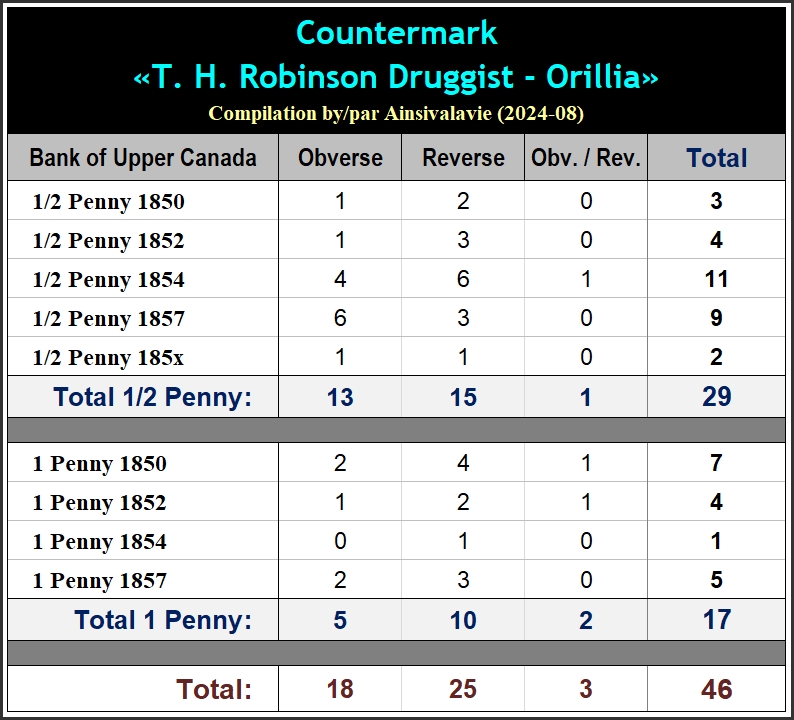The width and height of the screenshot is (794, 720).
Task: Click Reverse value '6' in 1/2 Penny 1854 row
Action: [463, 279]
